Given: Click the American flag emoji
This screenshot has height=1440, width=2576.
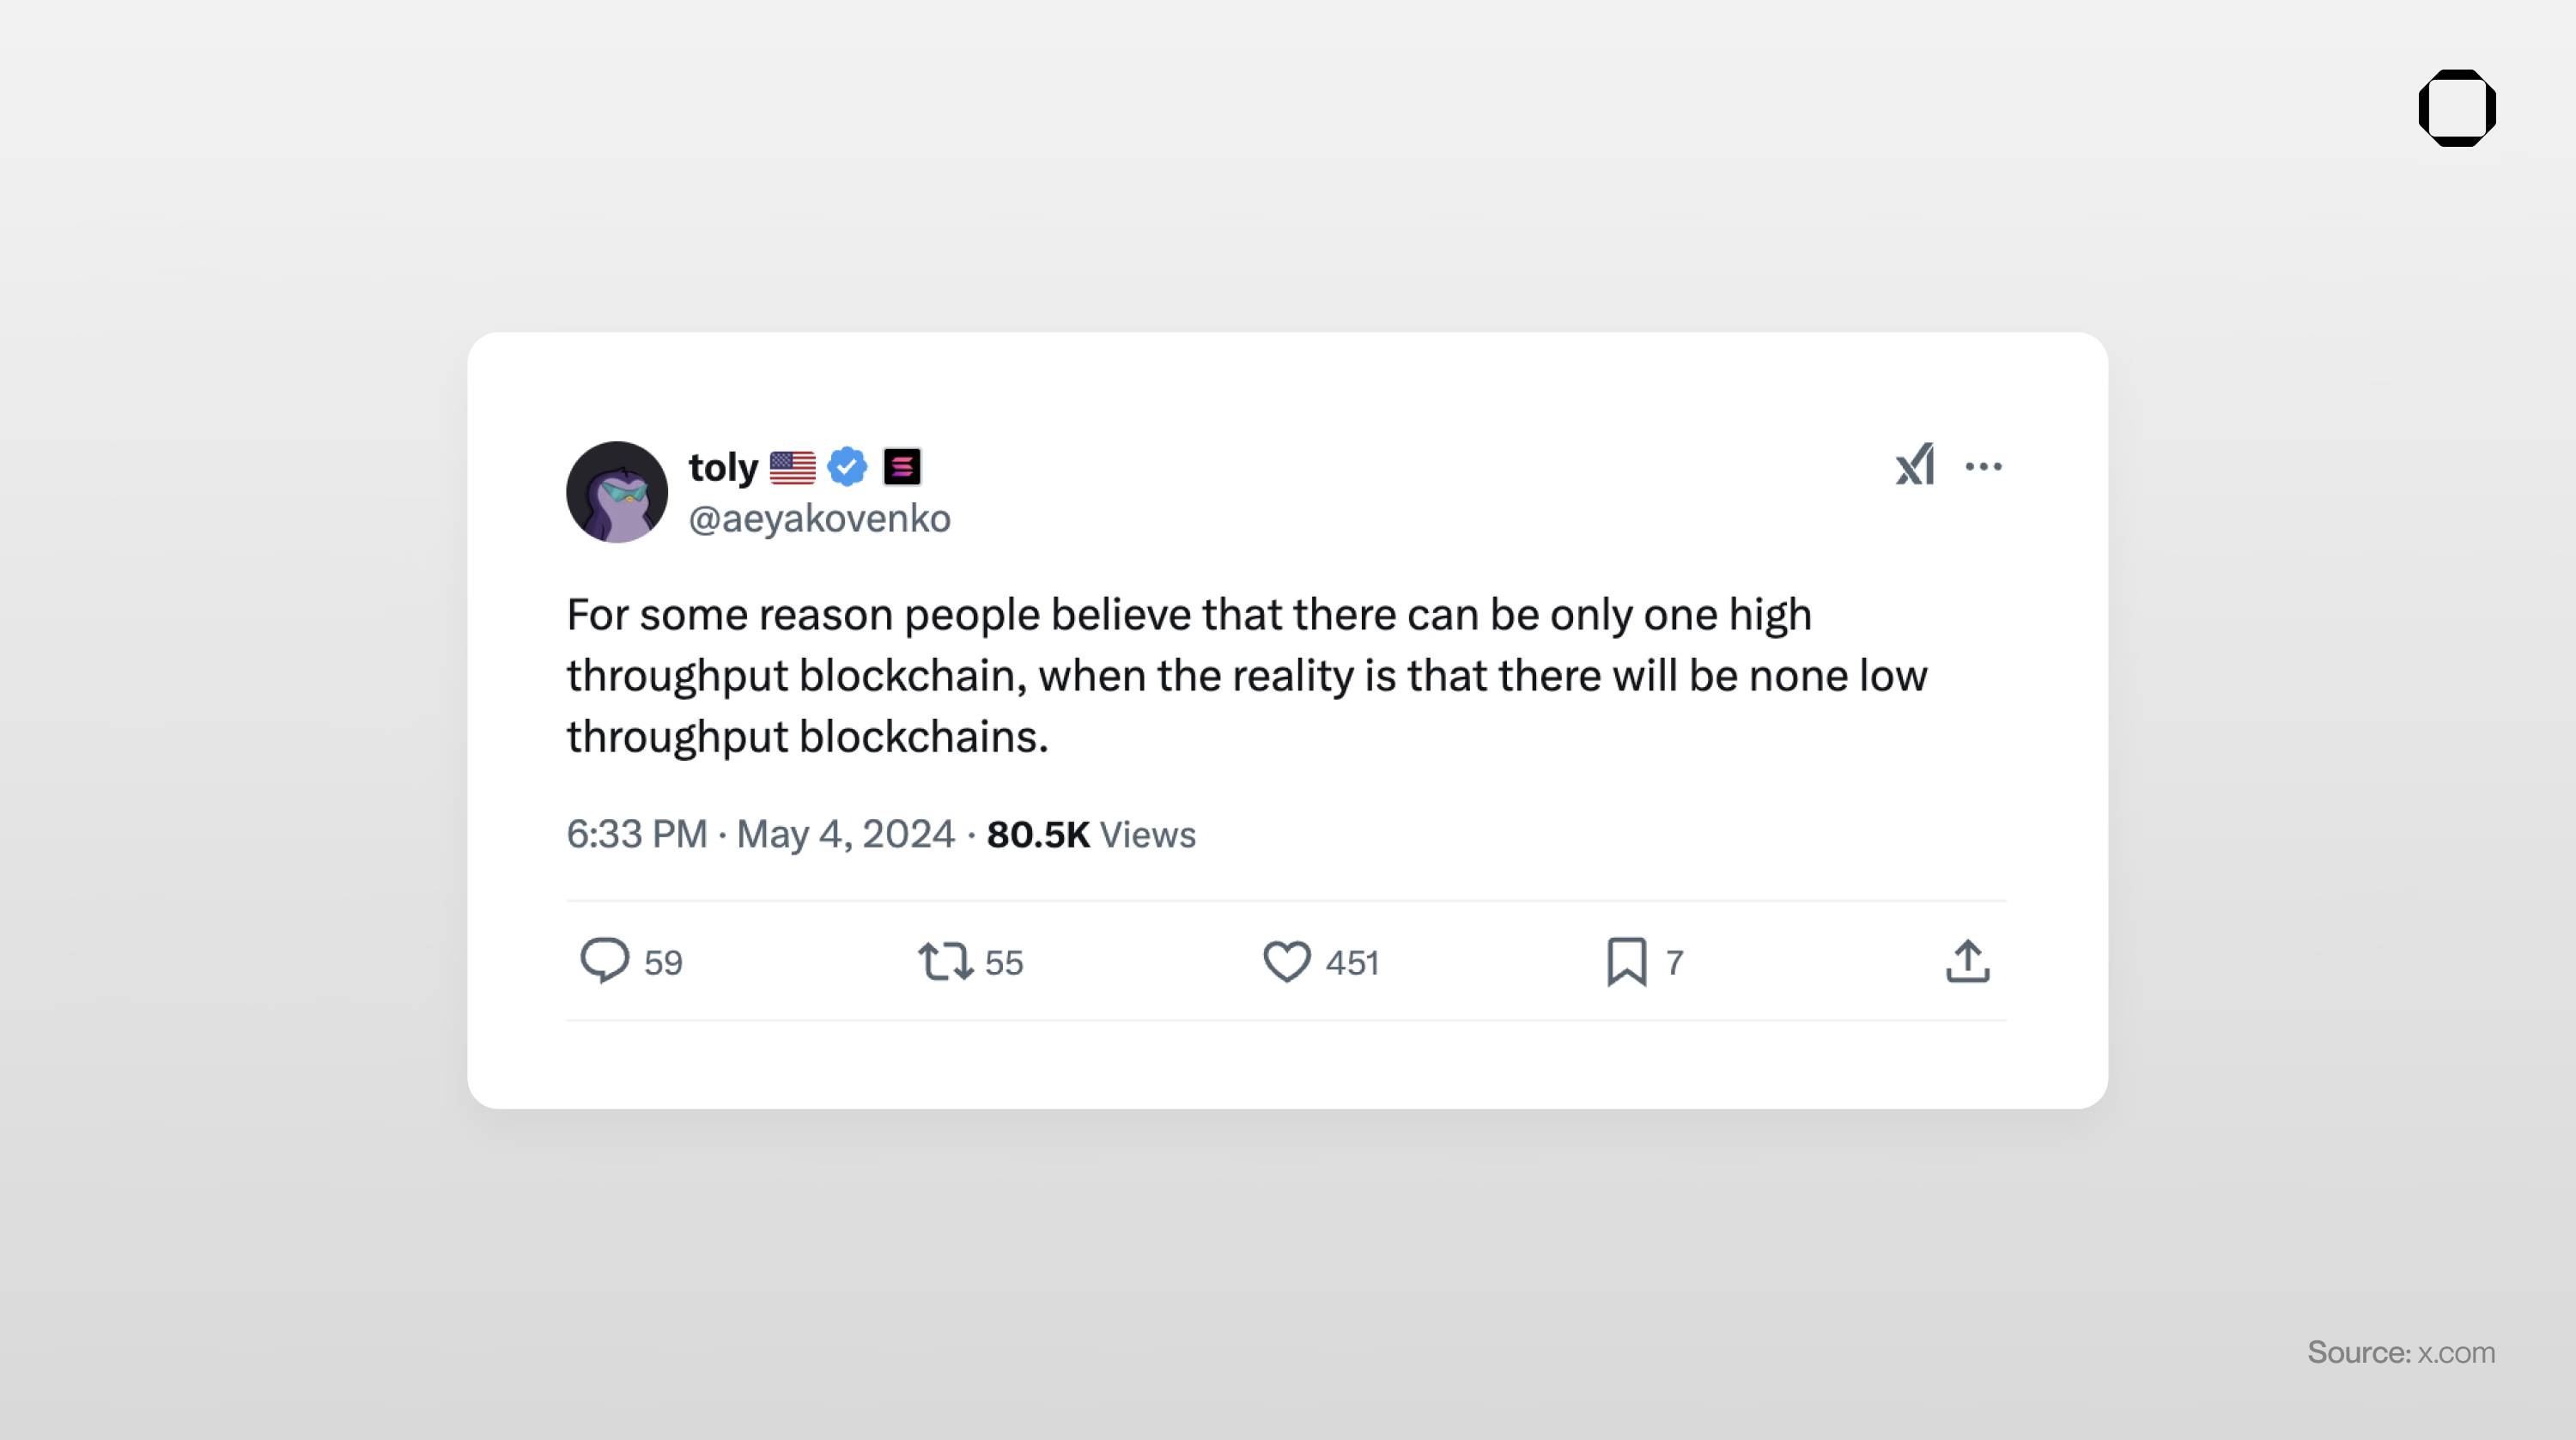Looking at the screenshot, I should (792, 467).
